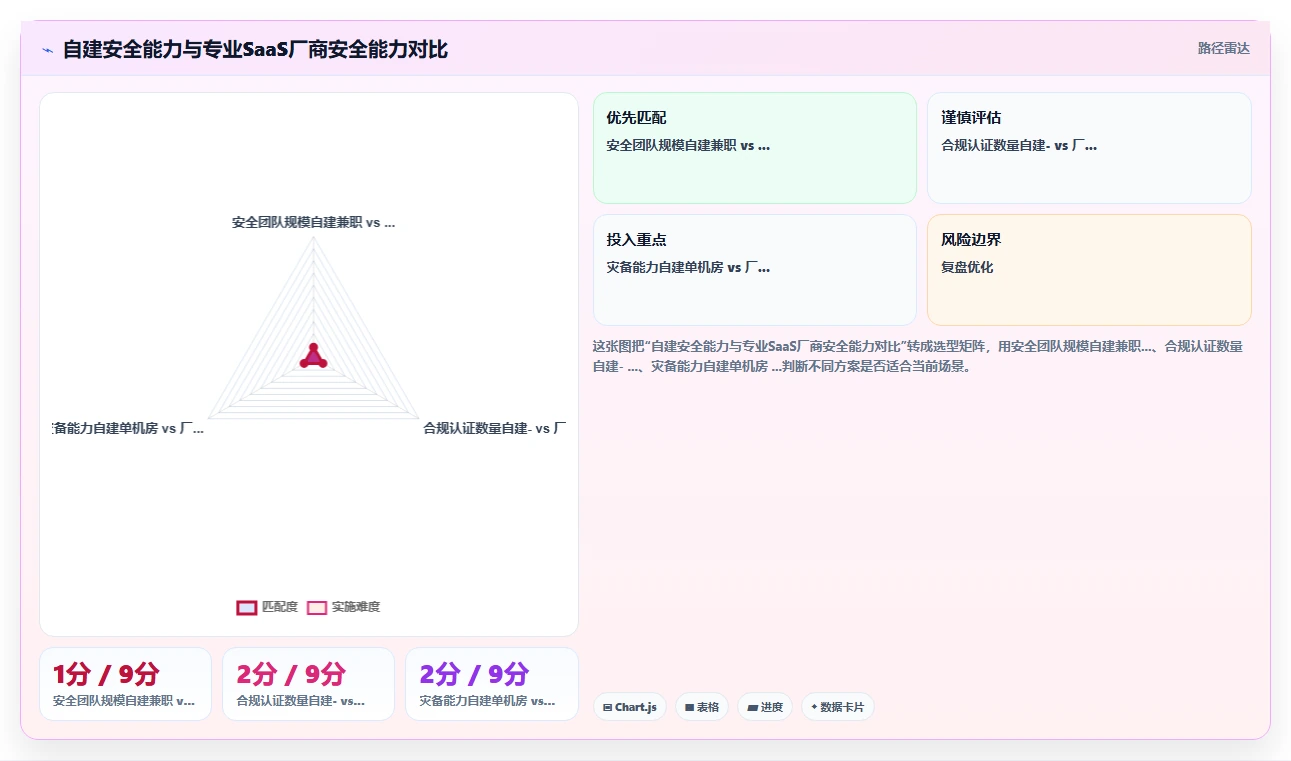The image size is (1291, 761).
Task: Select the 进度 tag chip
Action: (765, 707)
